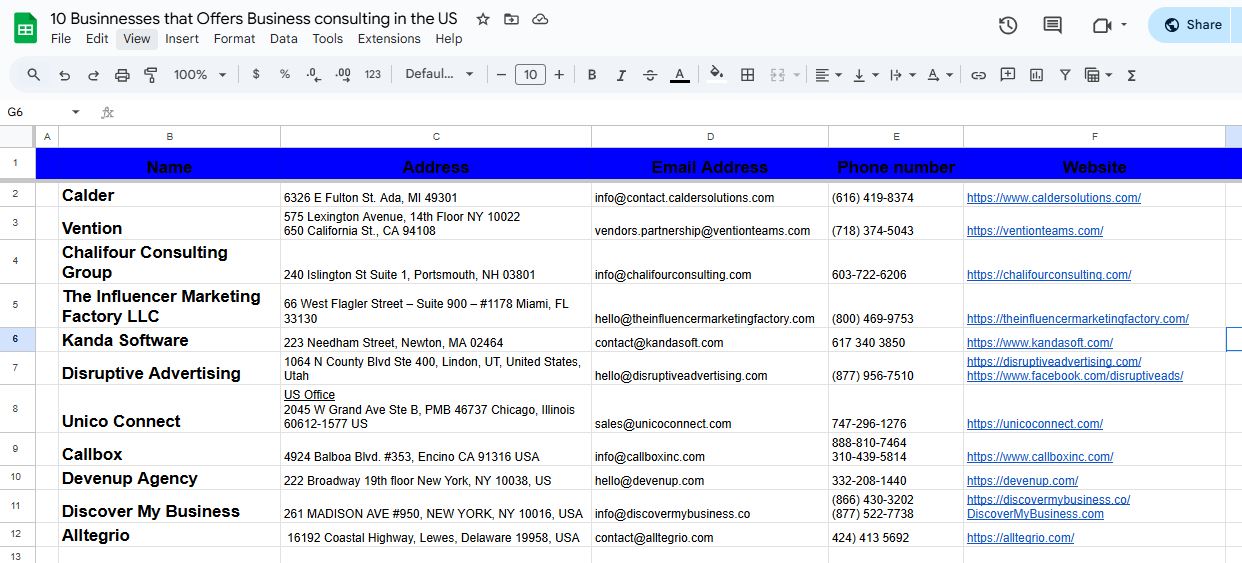
Task: Click the Share button
Action: (x=1193, y=25)
